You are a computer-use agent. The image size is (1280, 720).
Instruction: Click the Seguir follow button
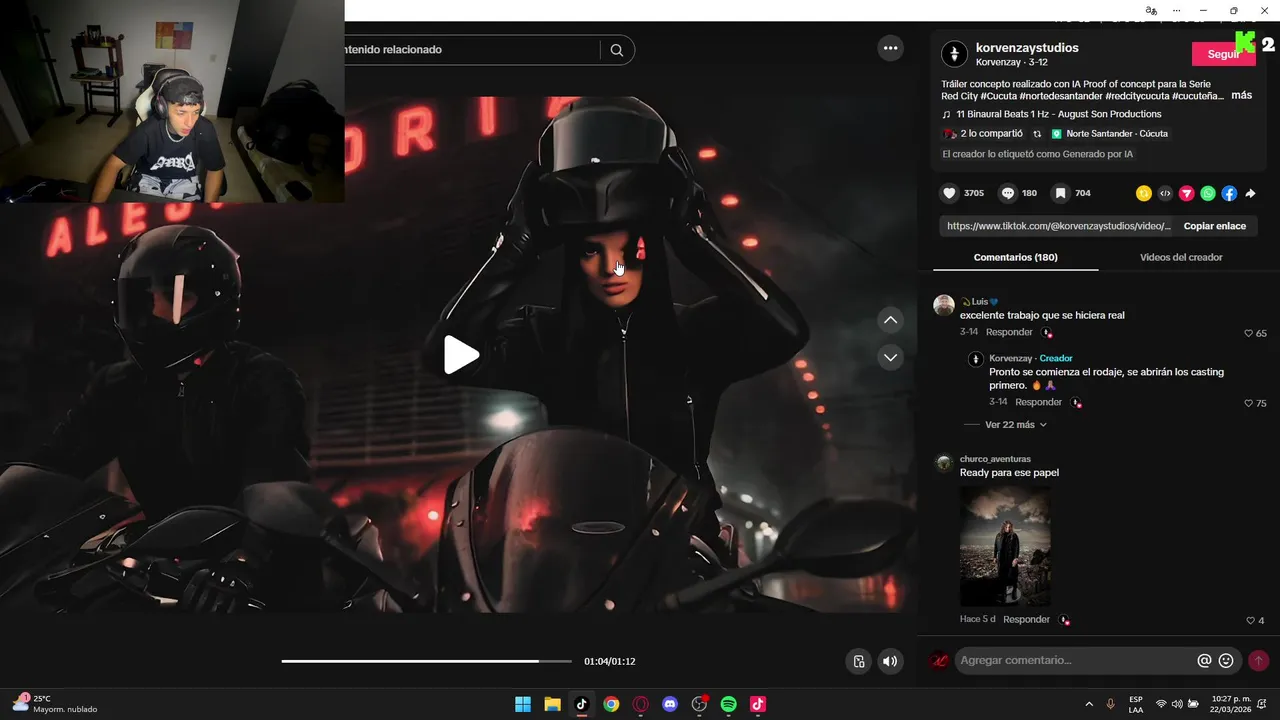[1224, 54]
